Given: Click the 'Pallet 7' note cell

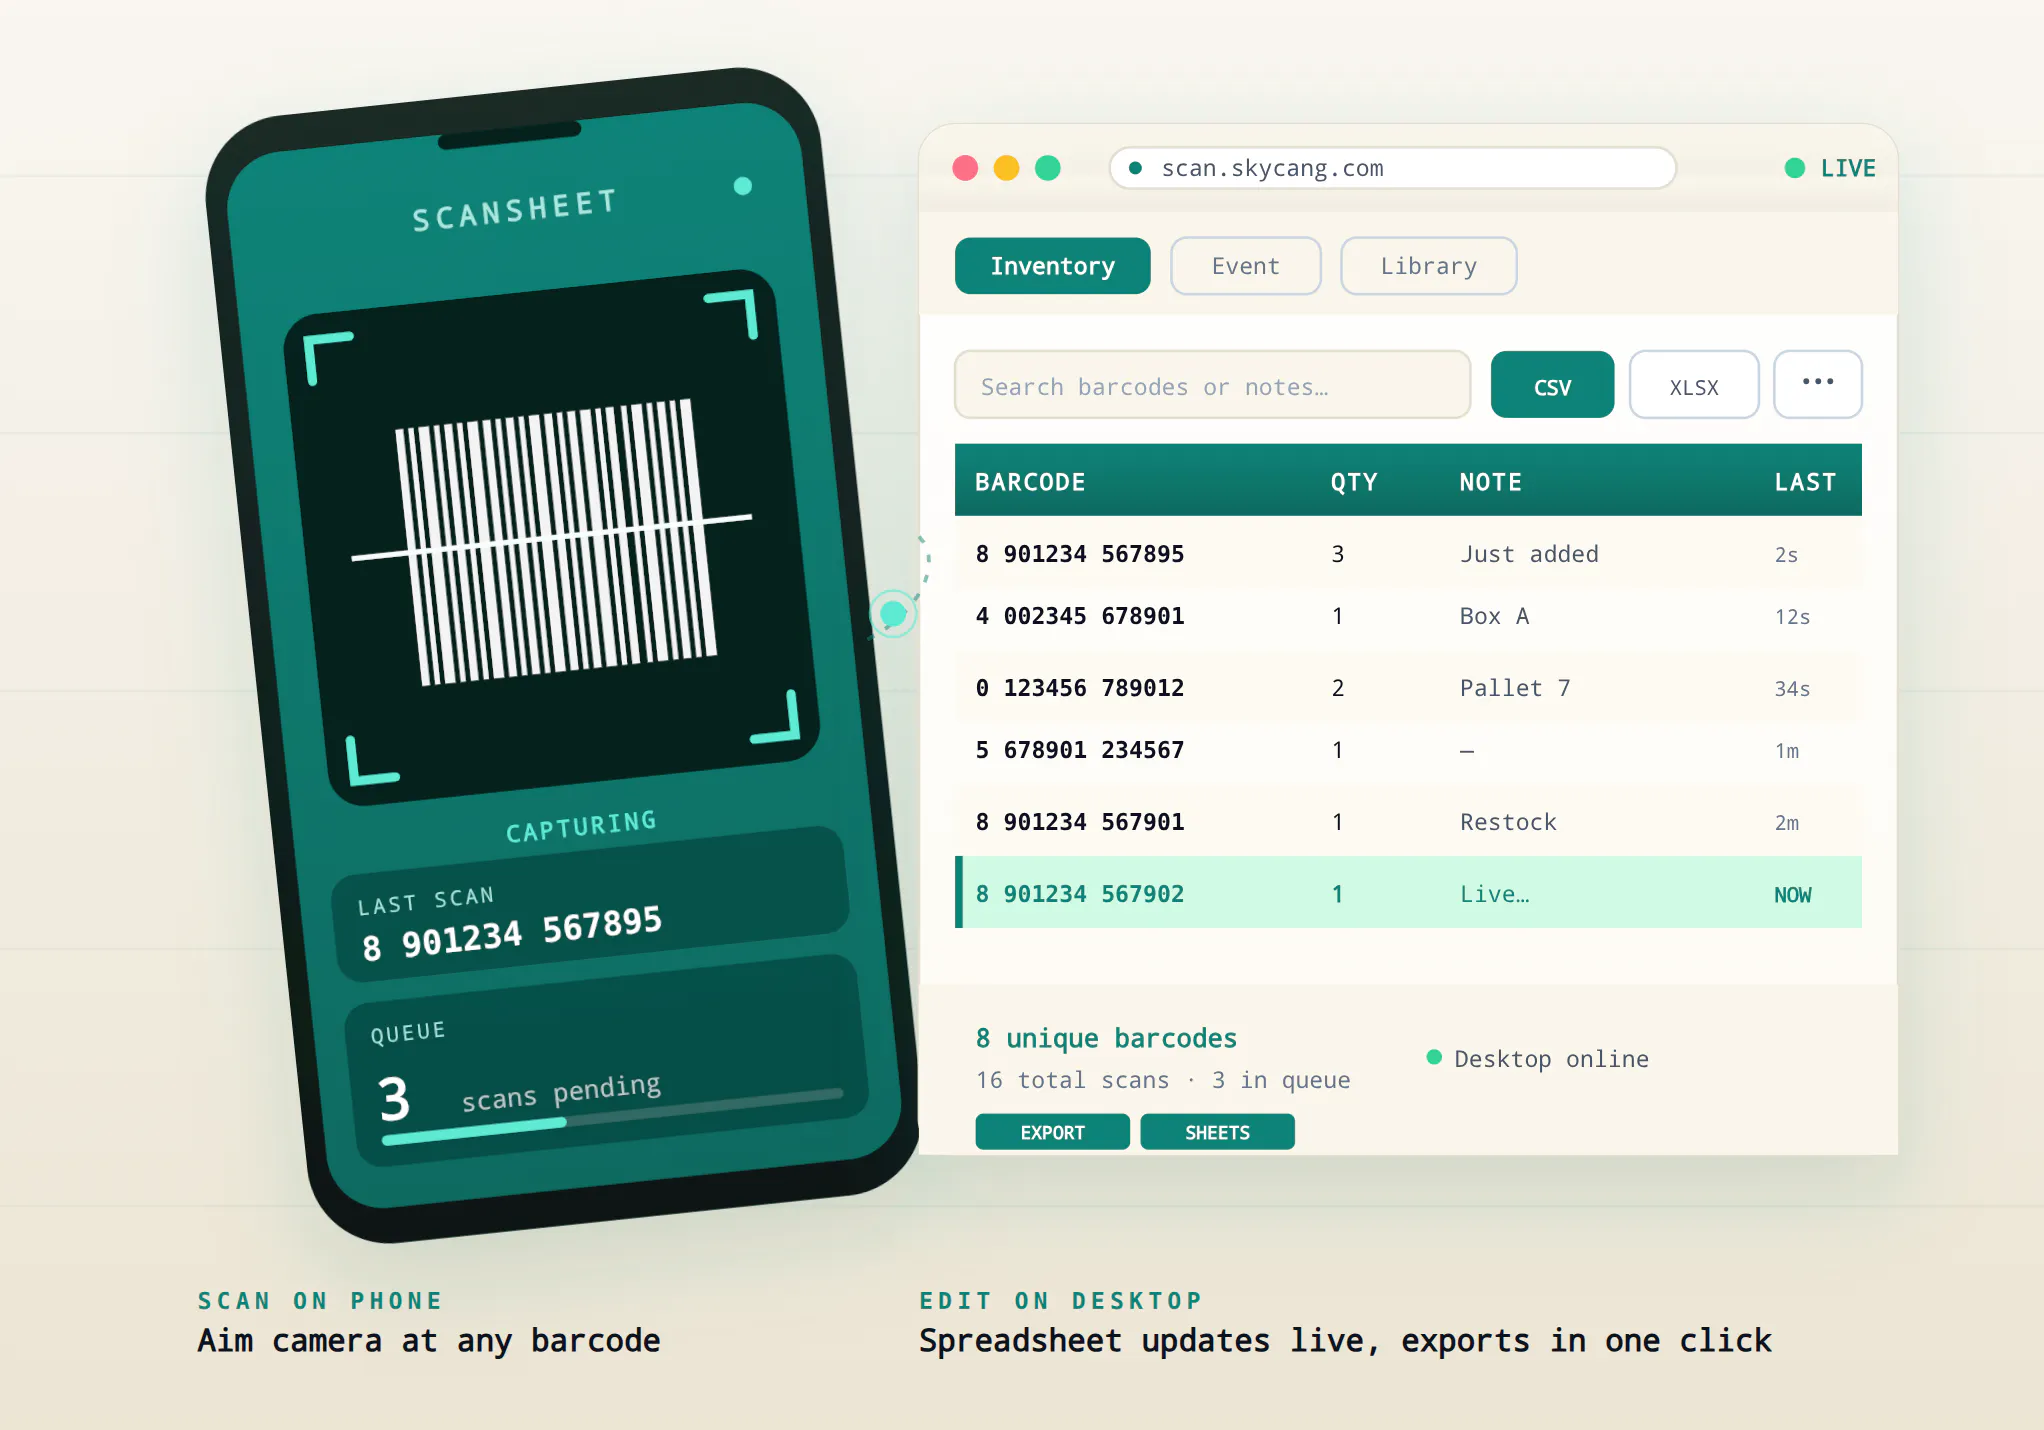Looking at the screenshot, I should [x=1515, y=688].
